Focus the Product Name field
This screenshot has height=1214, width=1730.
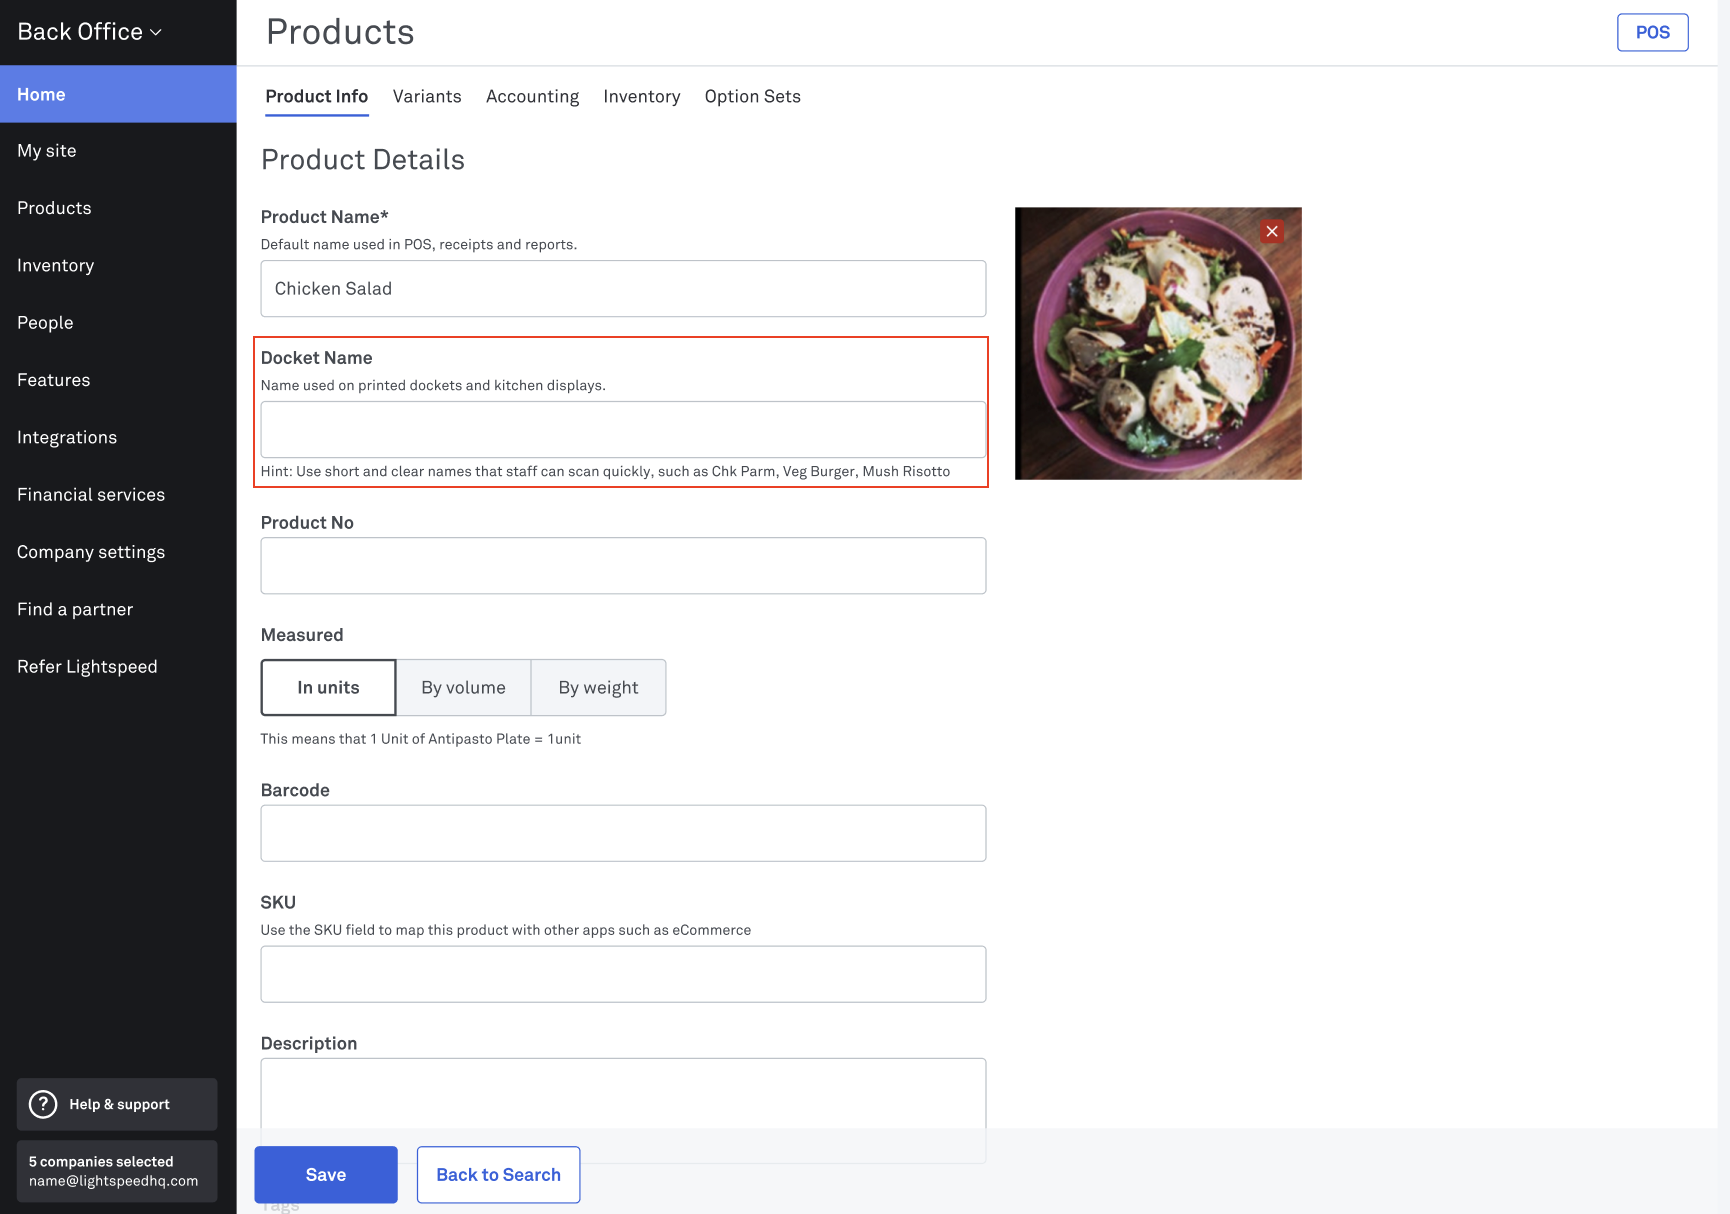(623, 289)
